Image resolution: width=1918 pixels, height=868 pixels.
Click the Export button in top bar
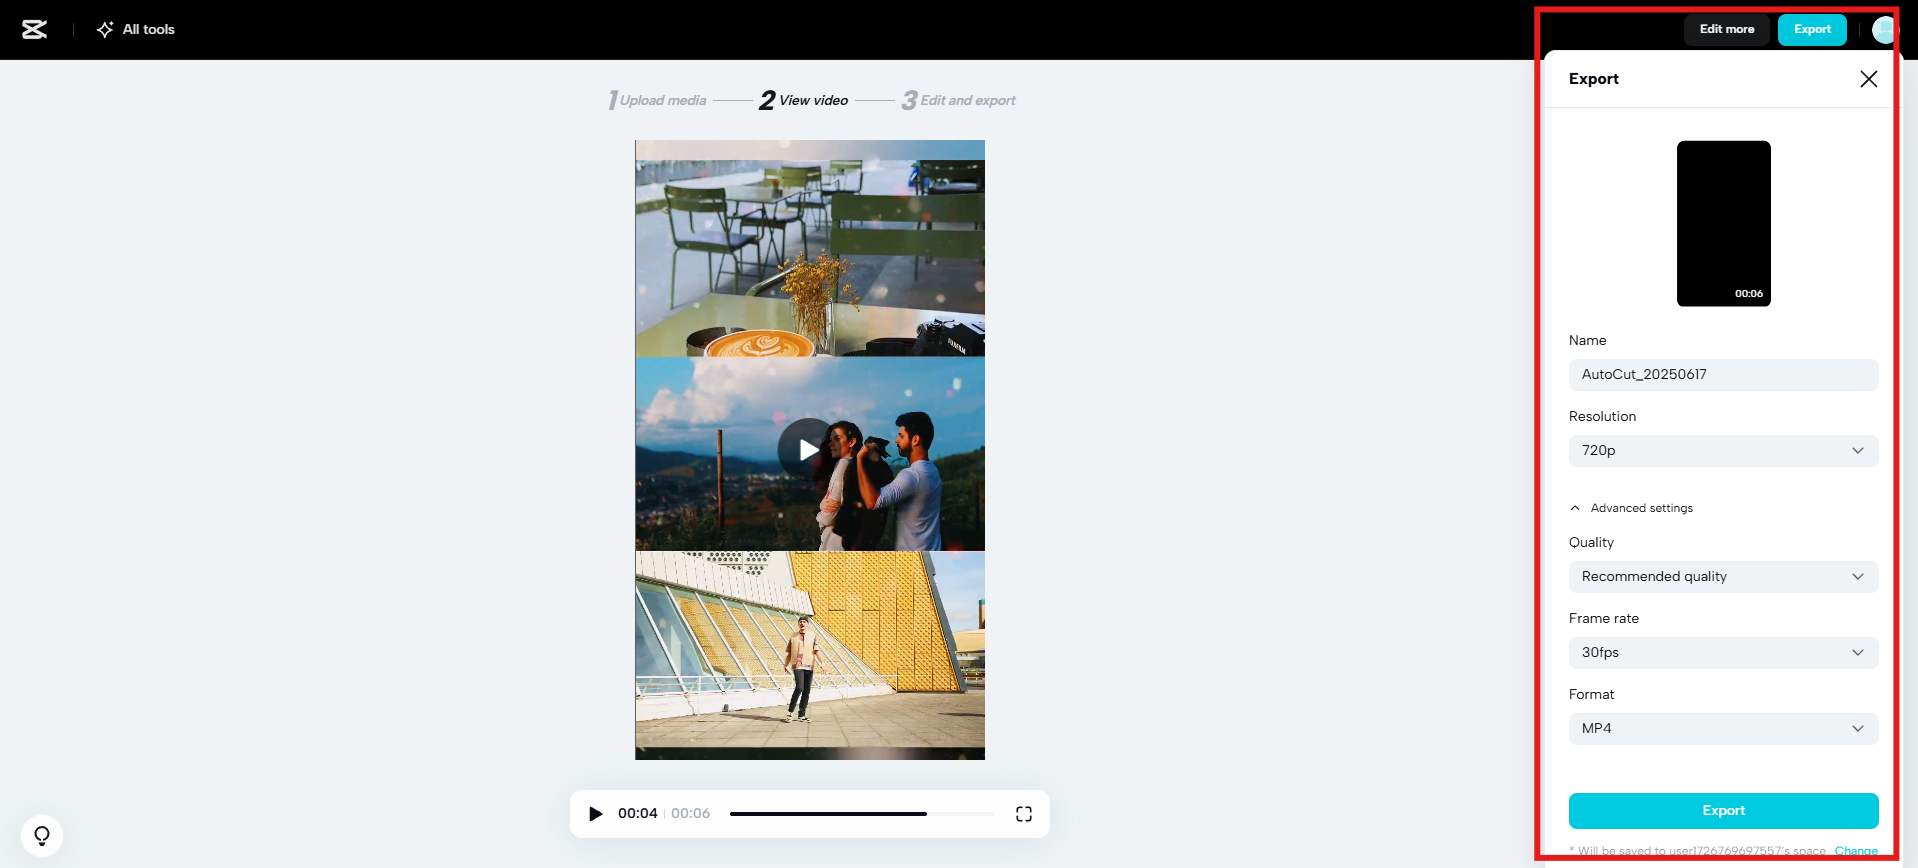pyautogui.click(x=1812, y=30)
